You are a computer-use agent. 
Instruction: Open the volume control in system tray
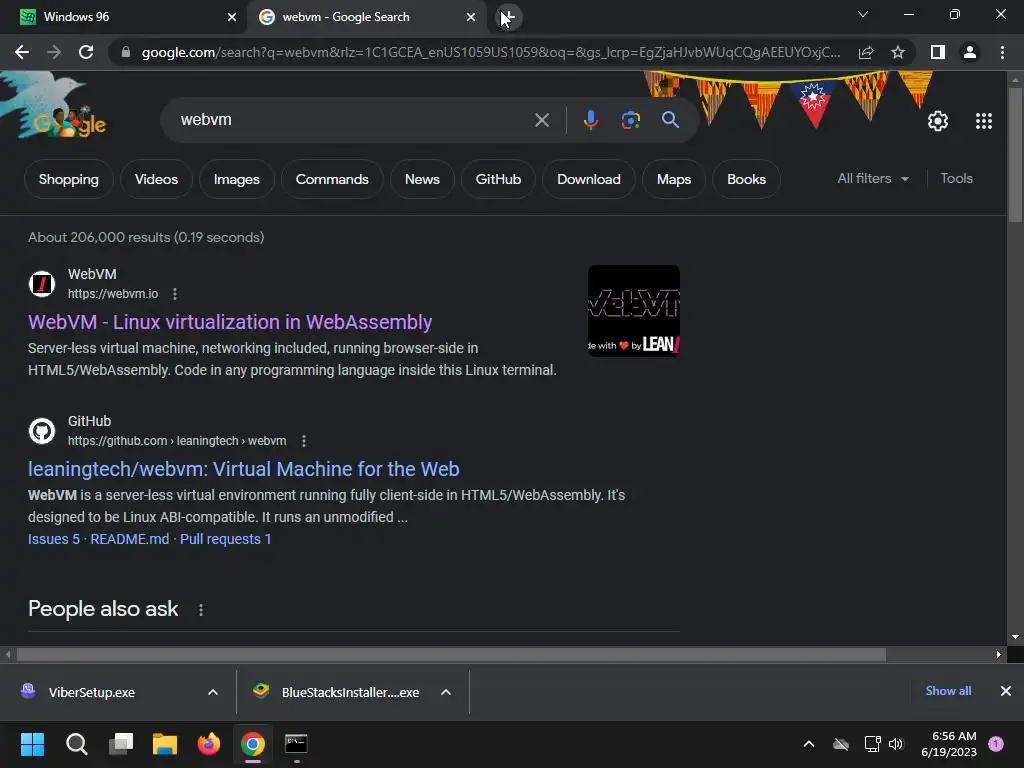click(896, 744)
